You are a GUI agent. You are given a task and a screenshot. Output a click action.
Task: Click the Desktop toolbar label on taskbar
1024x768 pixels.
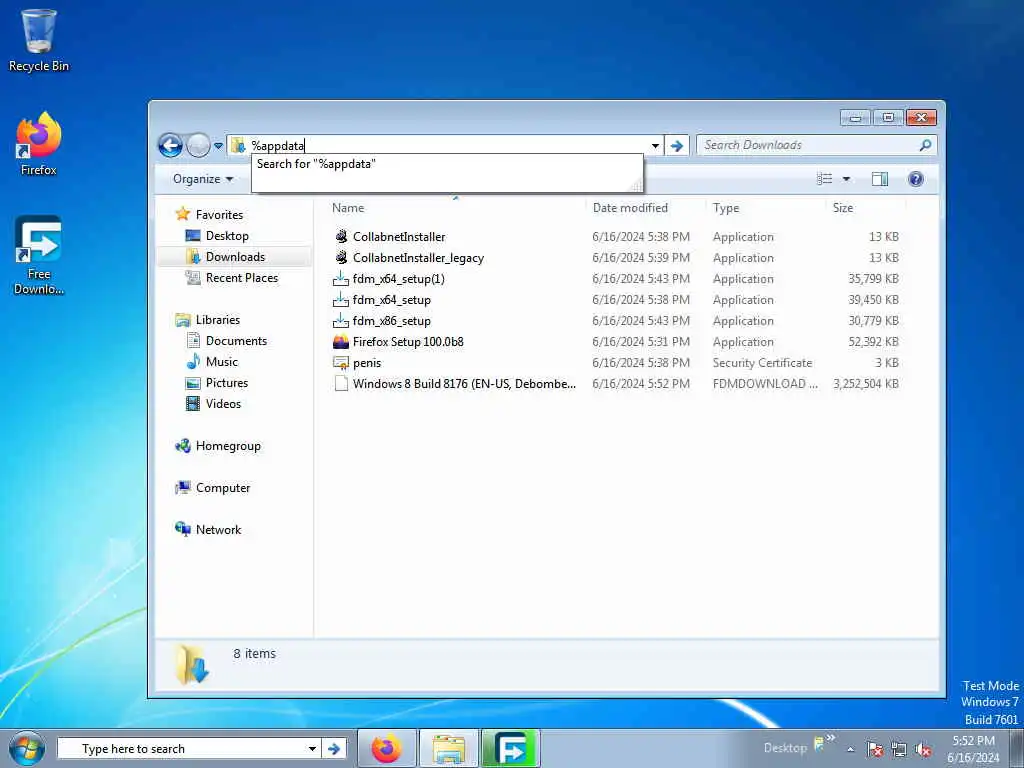point(785,748)
